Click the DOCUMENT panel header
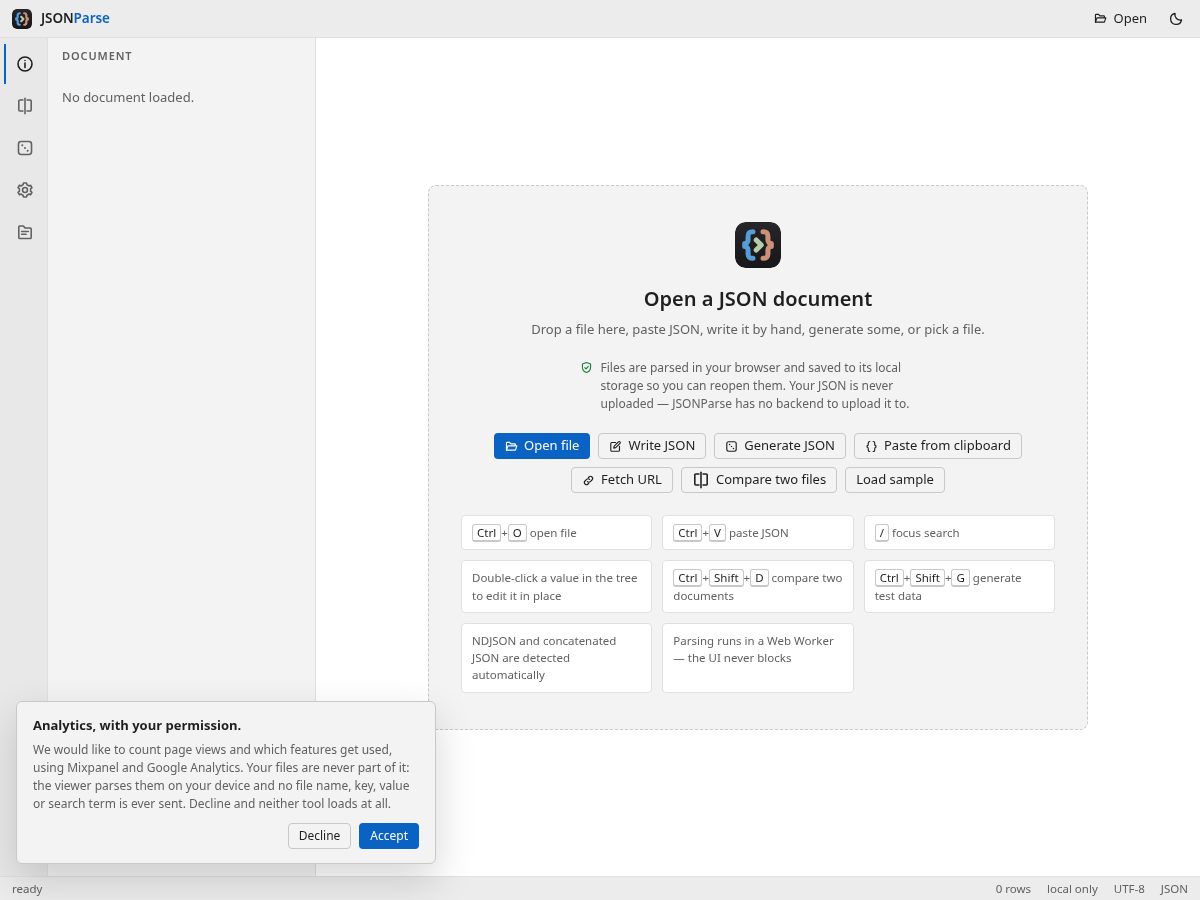This screenshot has height=900, width=1200. [97, 57]
